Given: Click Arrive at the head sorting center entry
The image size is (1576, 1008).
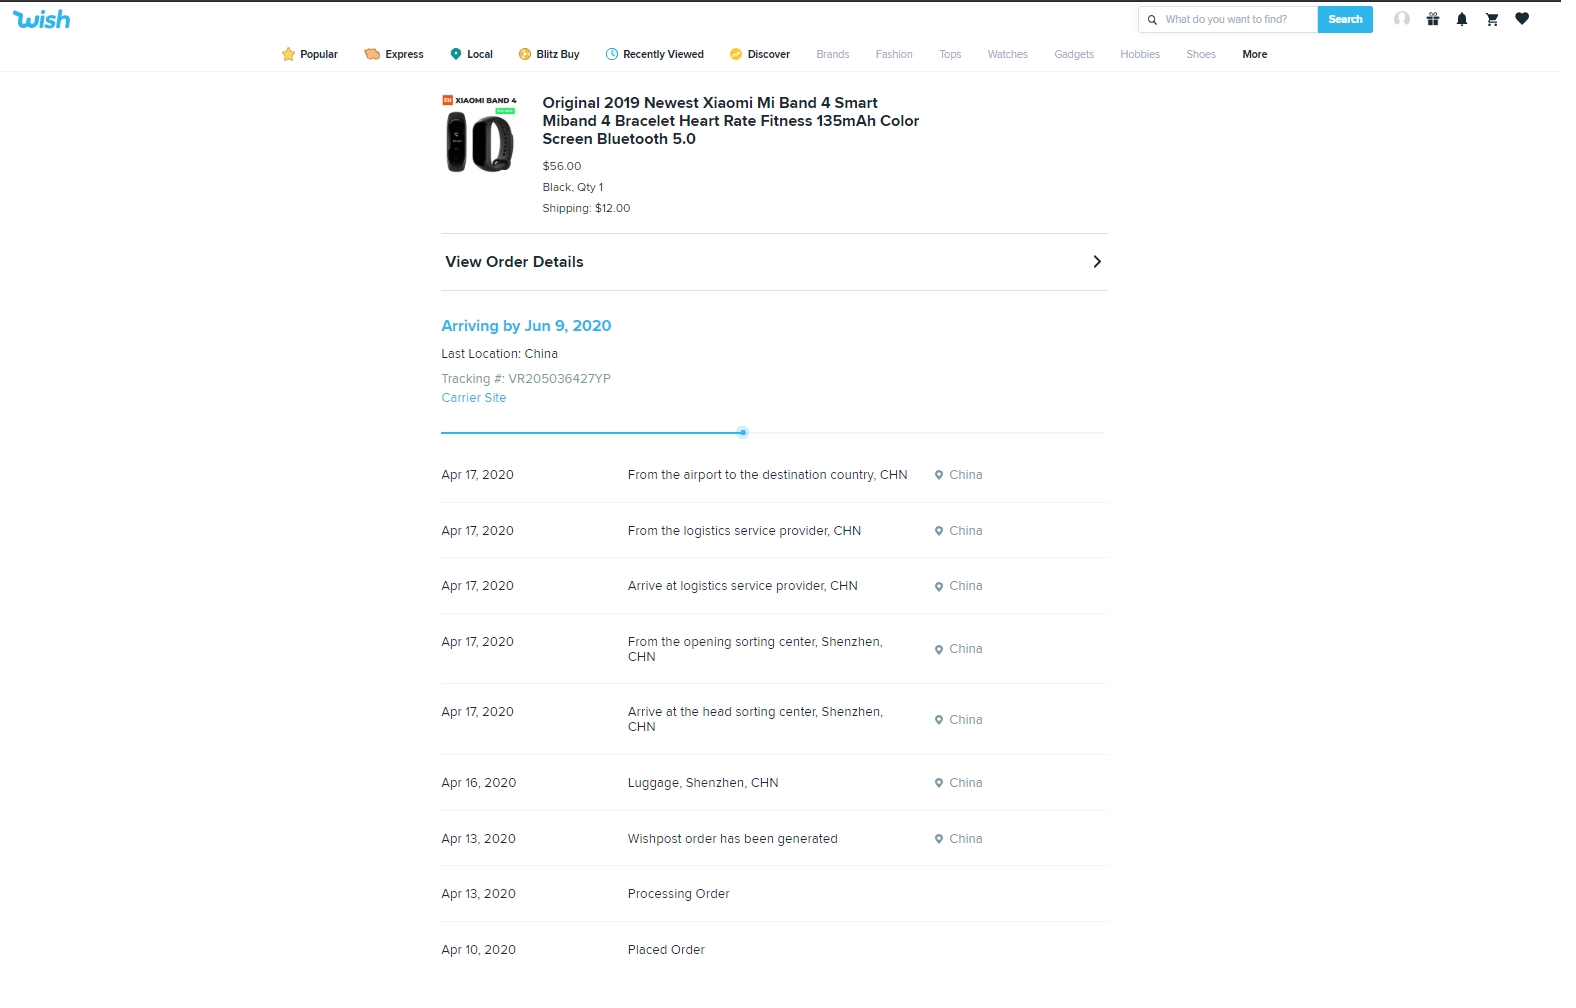Looking at the screenshot, I should (755, 719).
